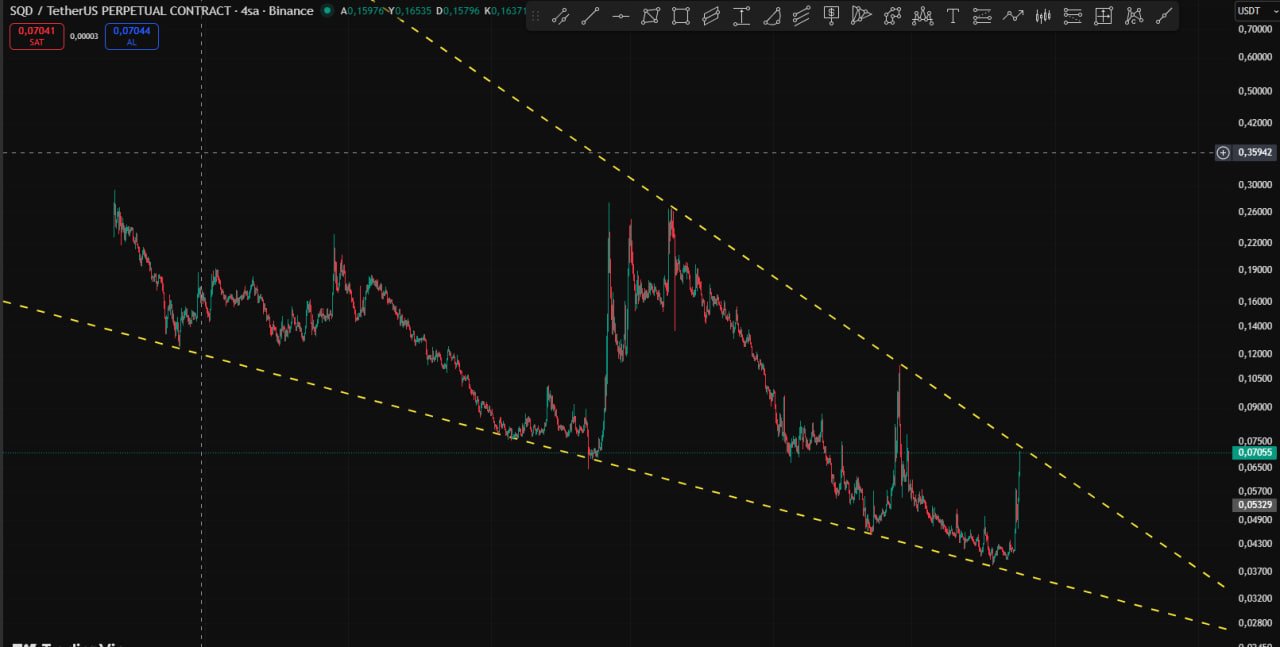Click the 0,00003 spread value

click(84, 36)
